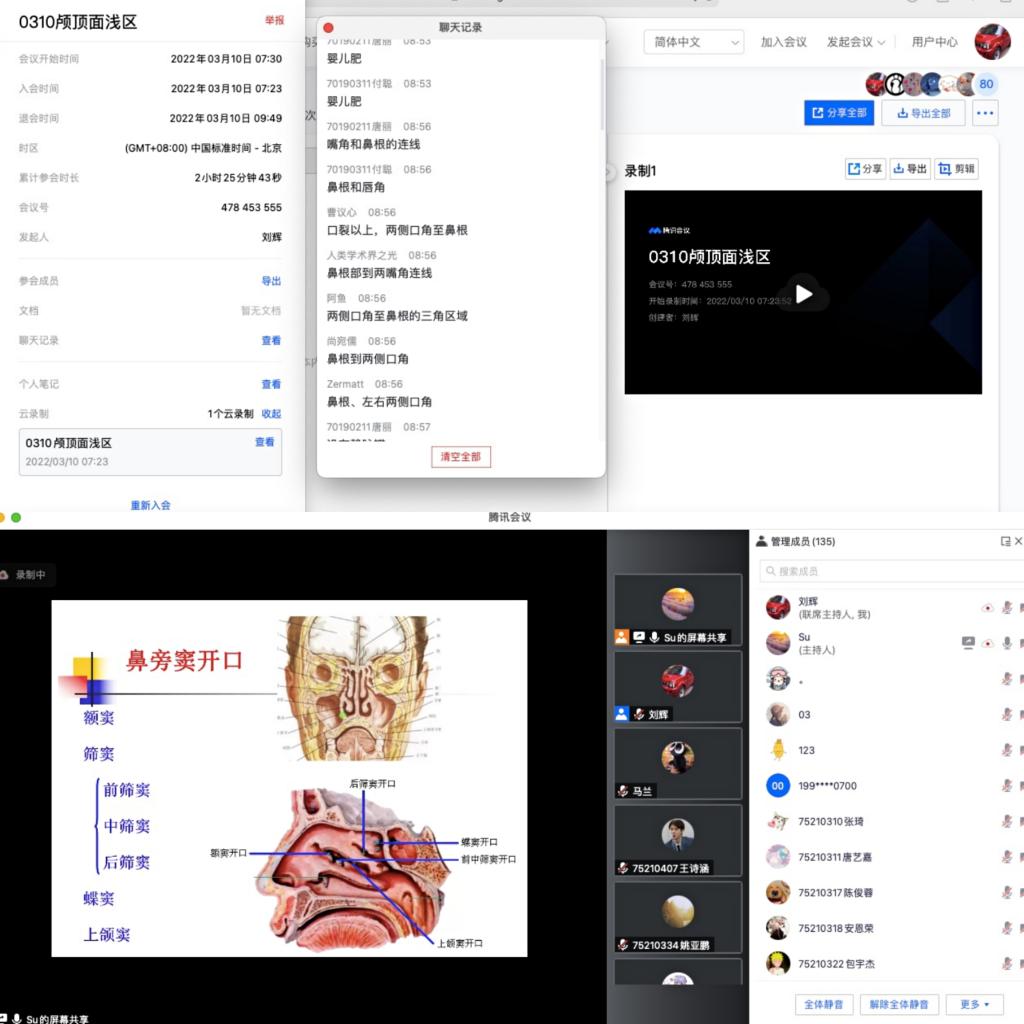The image size is (1024, 1024).
Task: Click 分享 share button for 录制1
Action: [865, 169]
